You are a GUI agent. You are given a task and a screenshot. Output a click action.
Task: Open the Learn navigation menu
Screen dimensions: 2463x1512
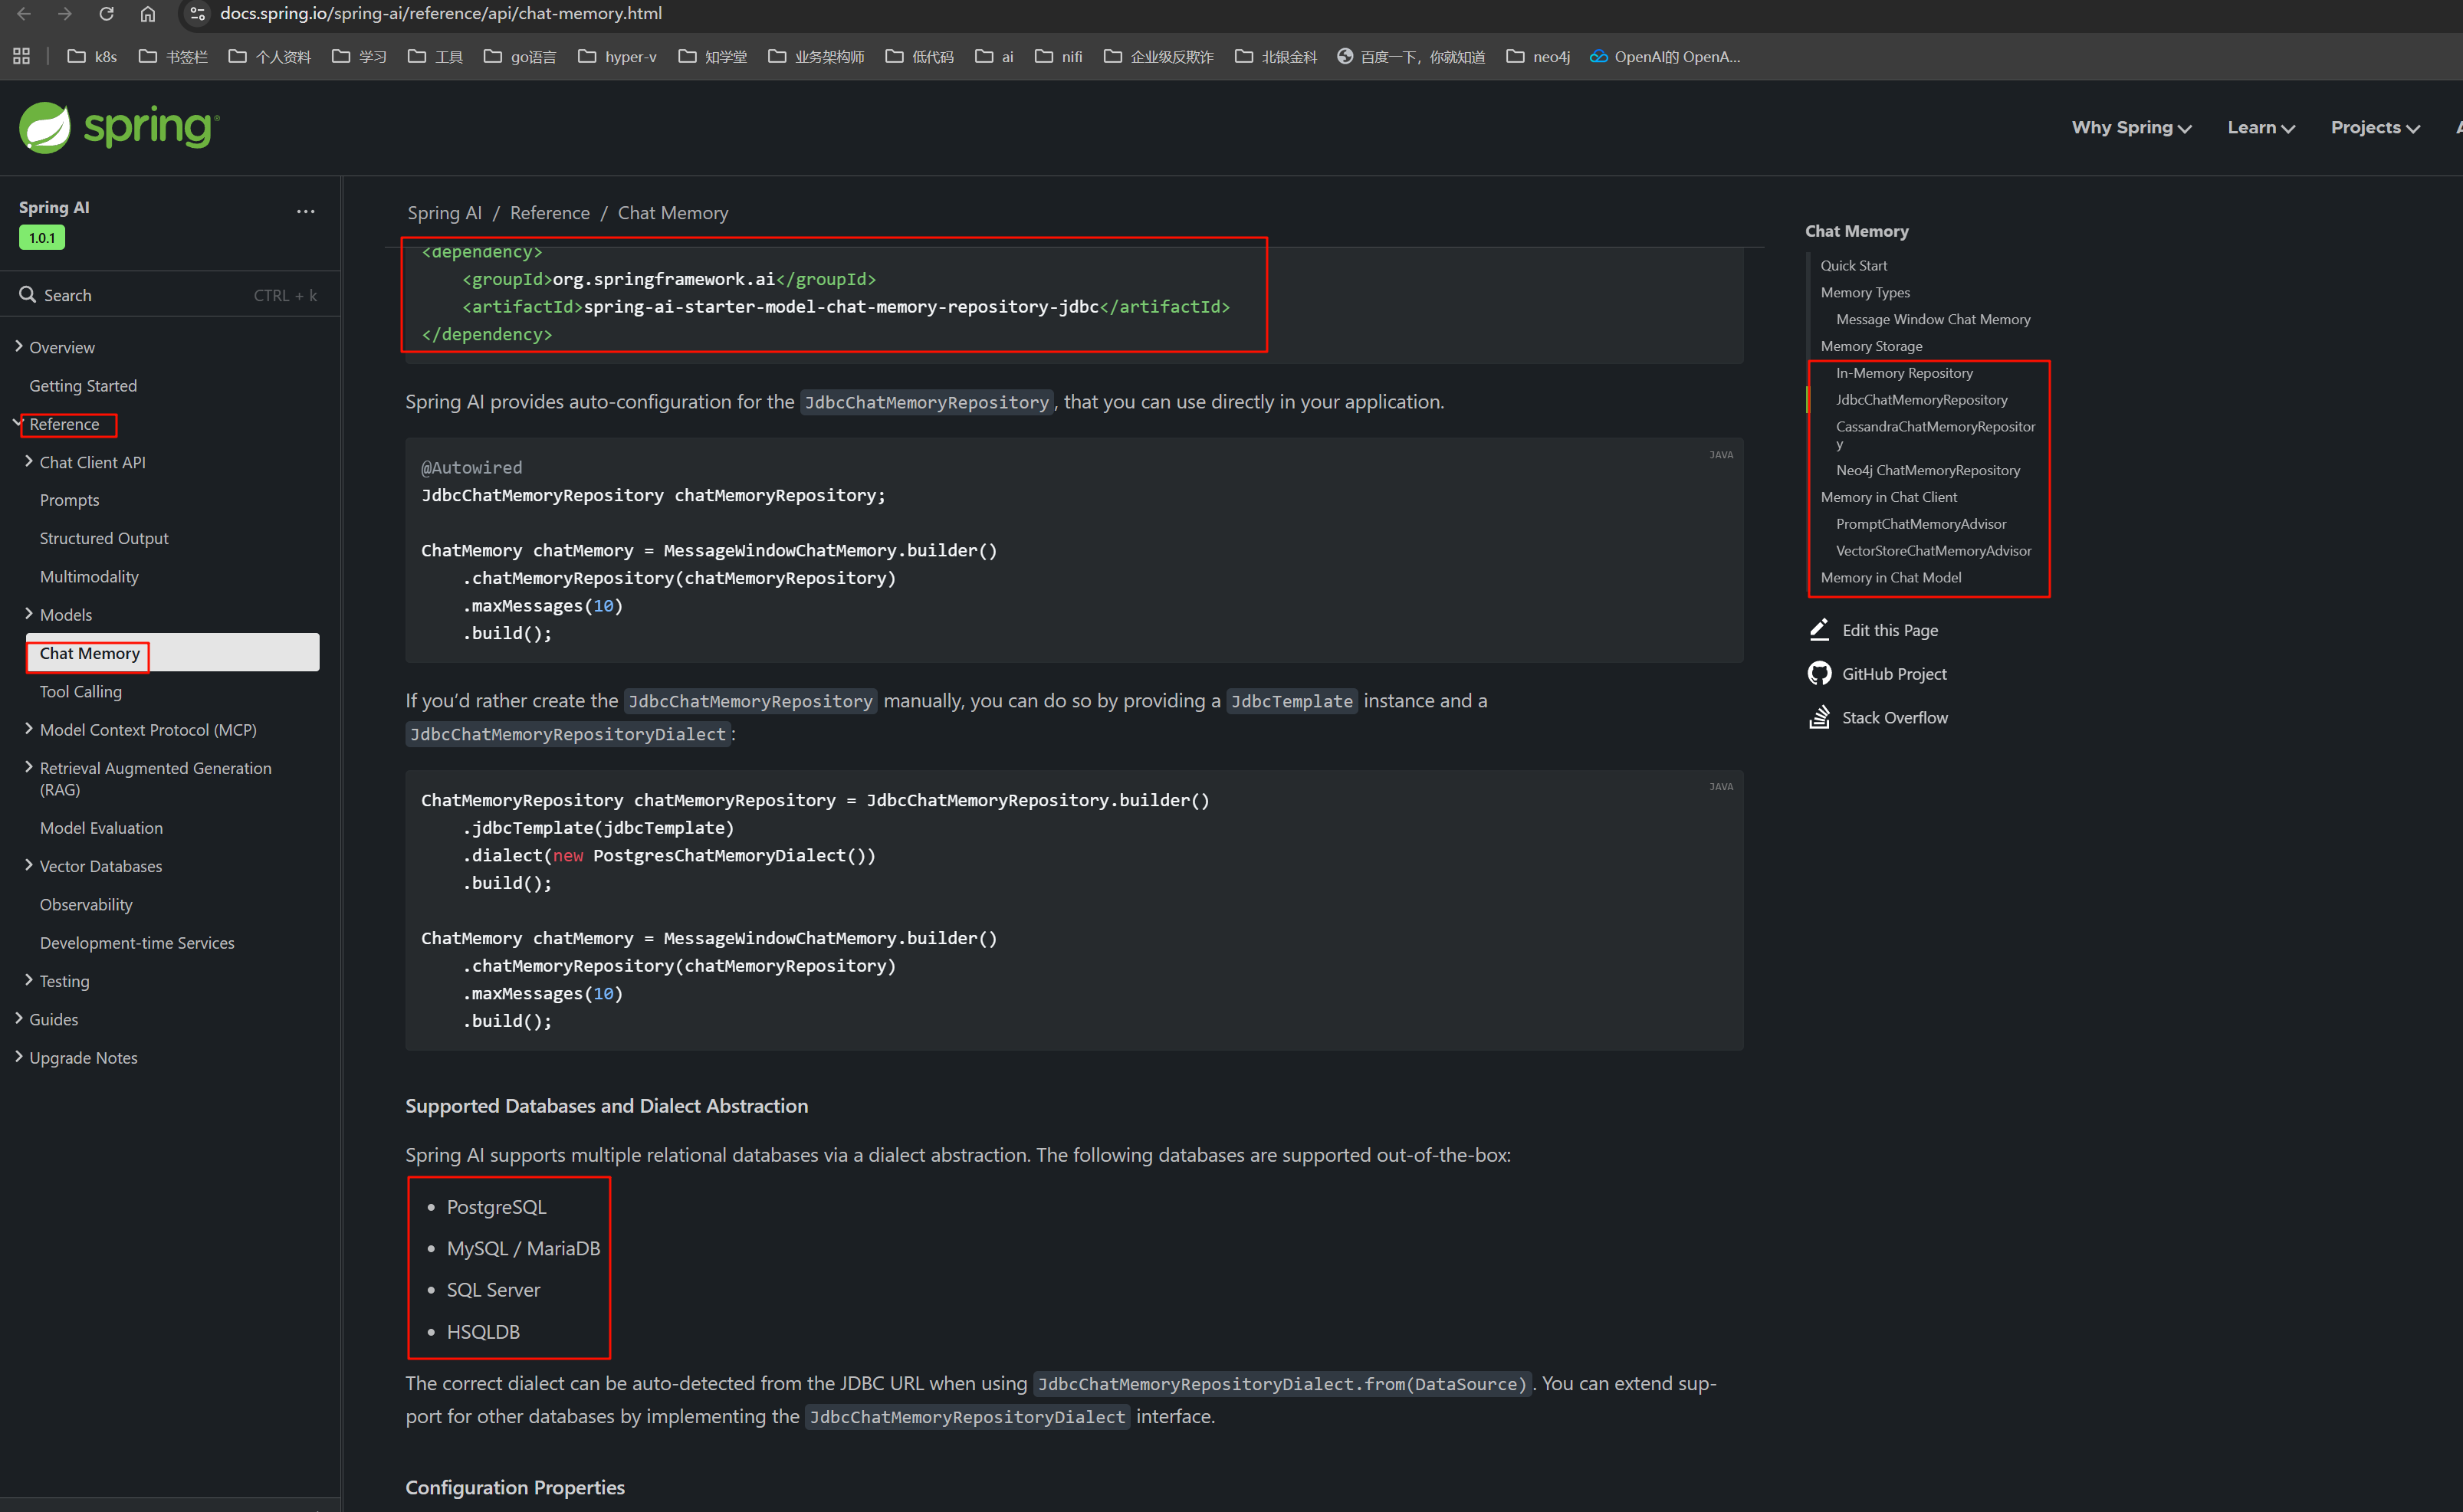[x=2260, y=127]
